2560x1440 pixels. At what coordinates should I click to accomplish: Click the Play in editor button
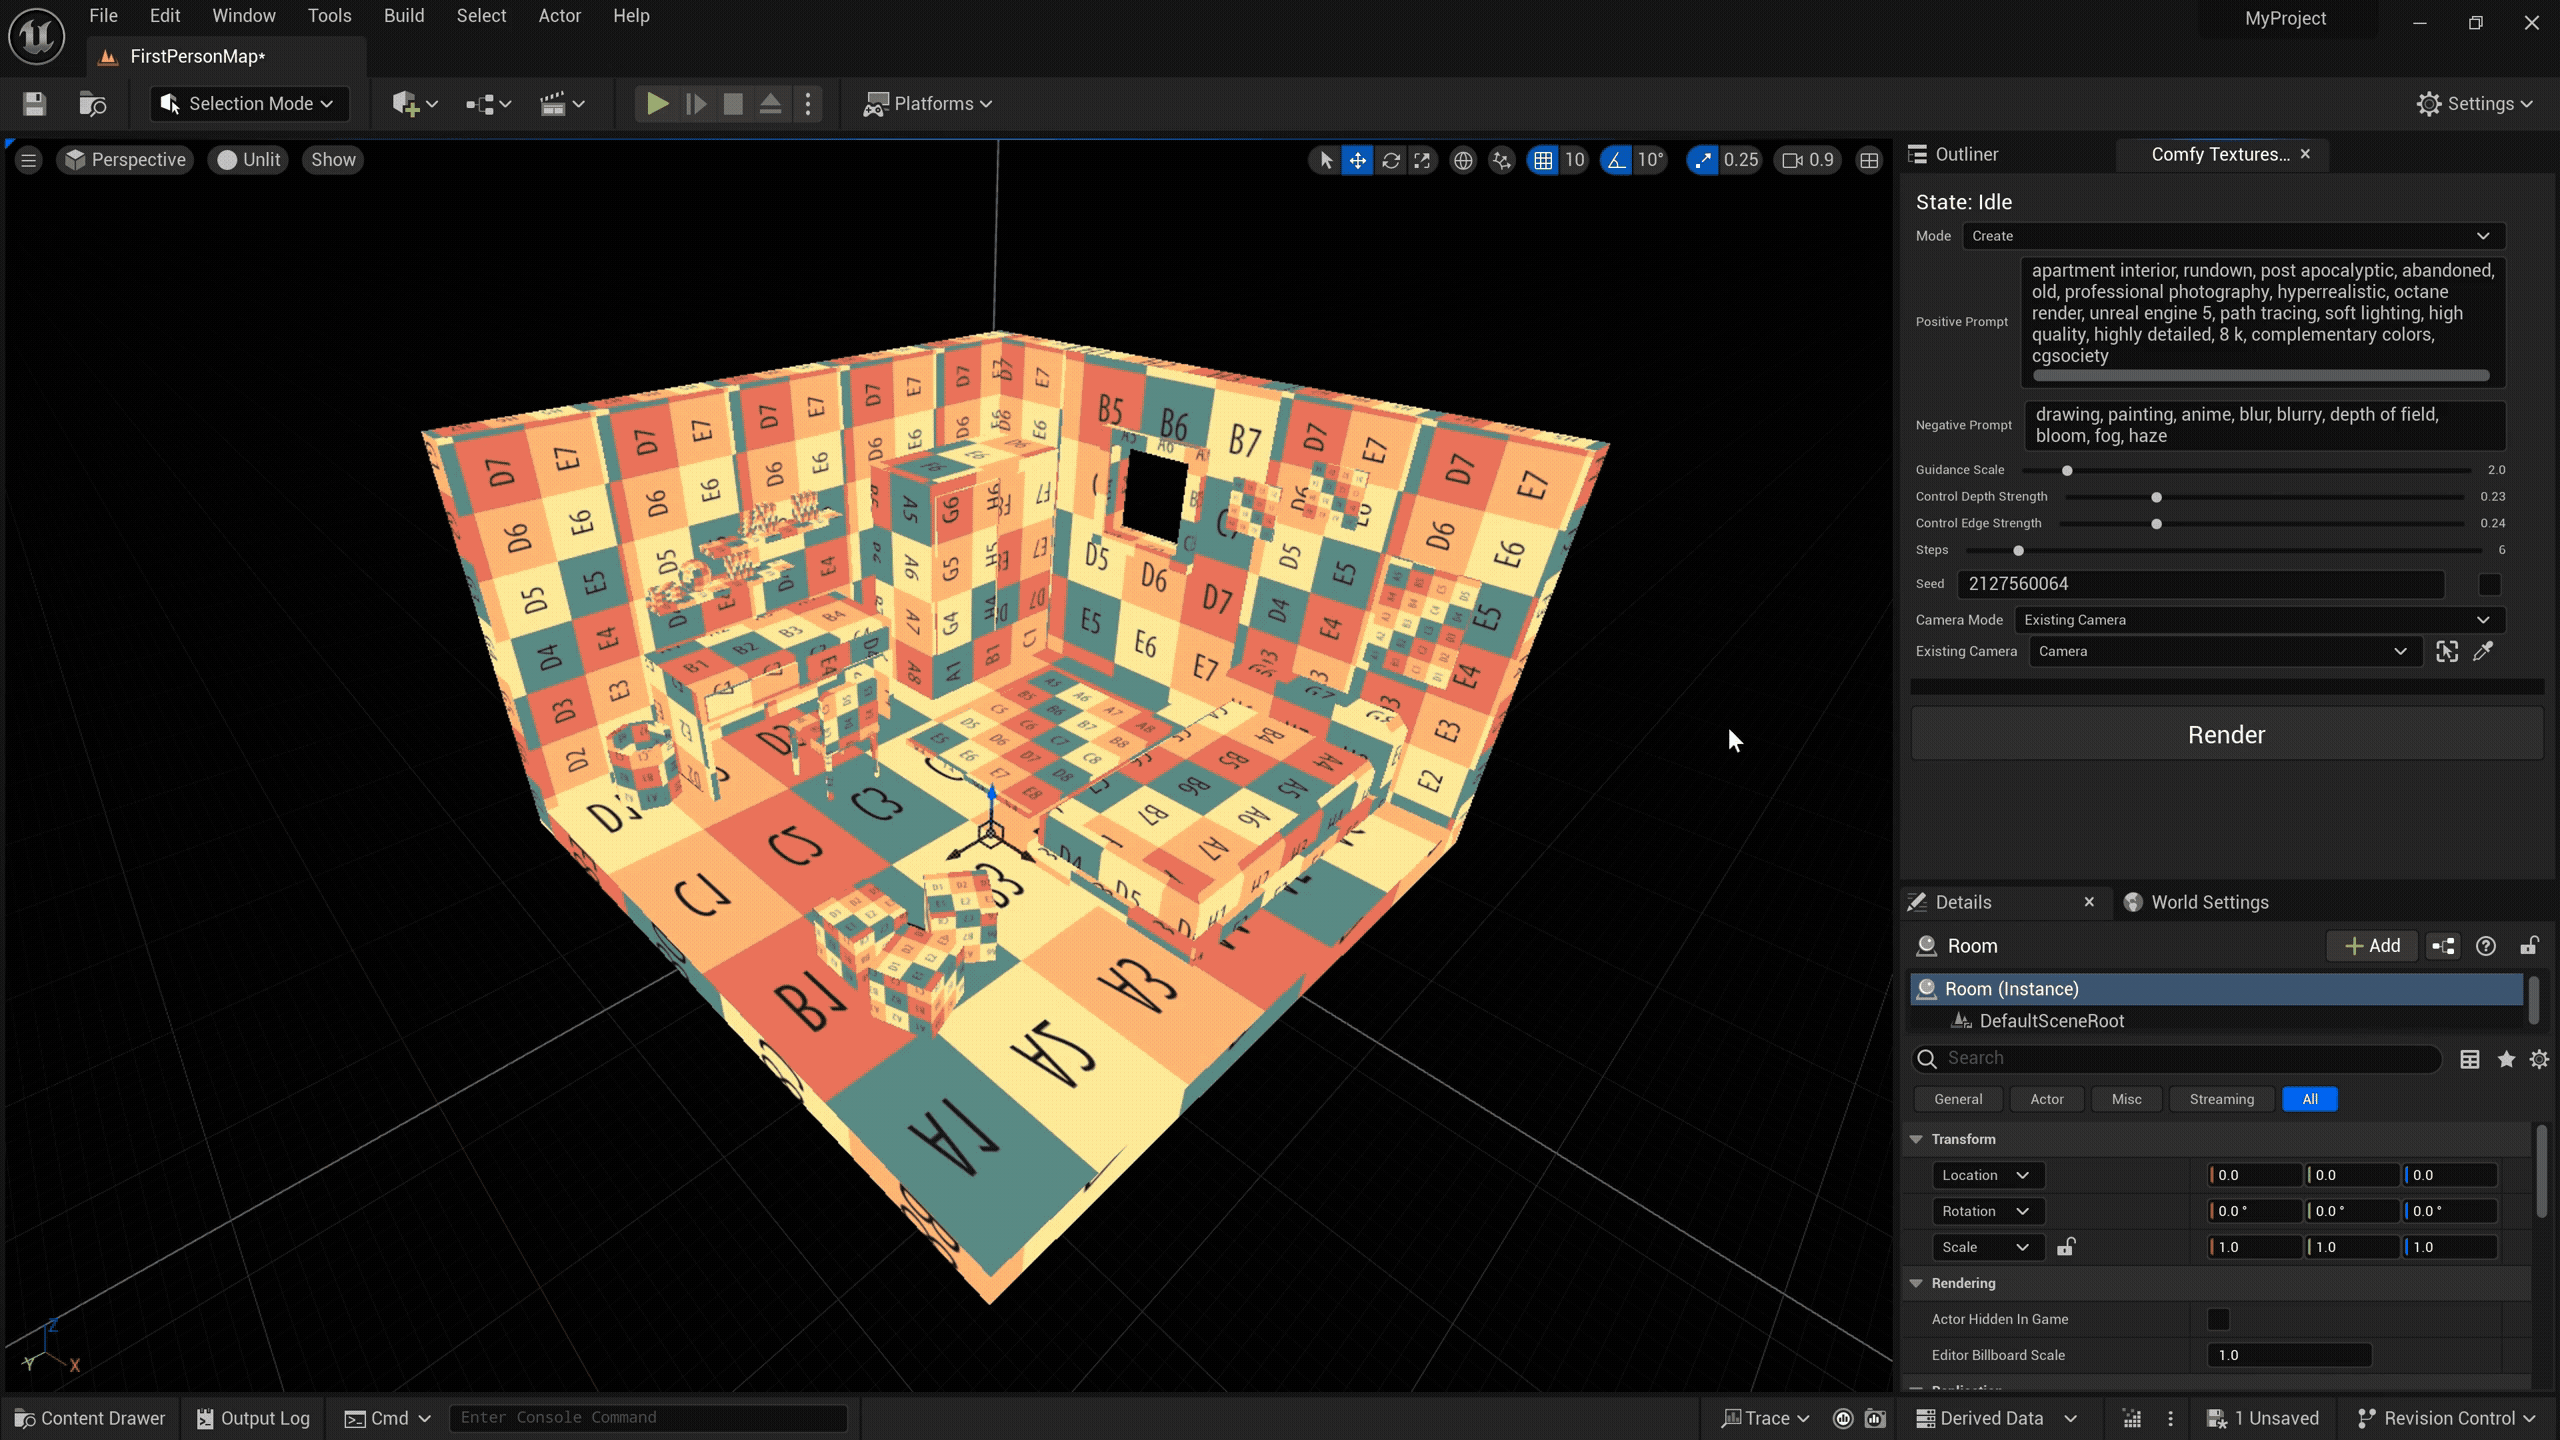coord(657,104)
